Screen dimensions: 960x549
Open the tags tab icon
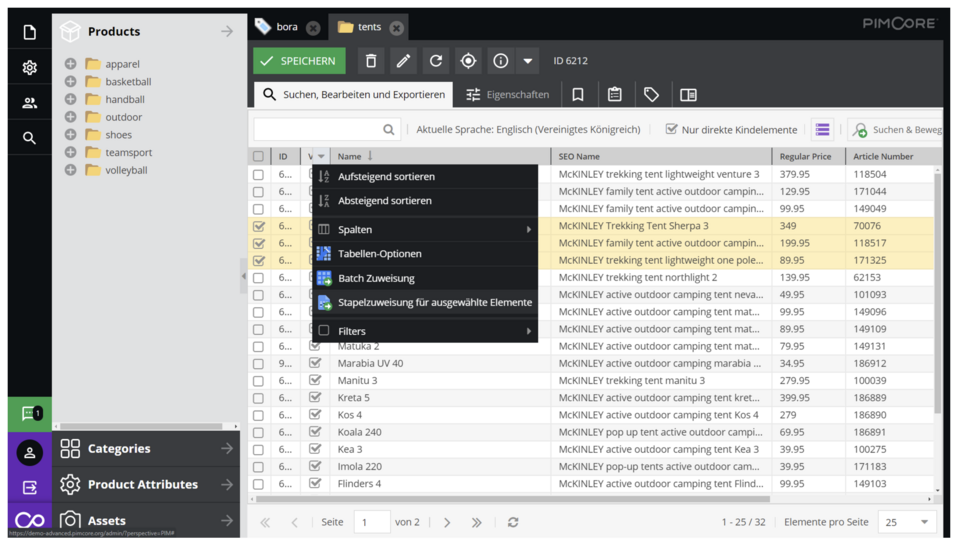(651, 94)
